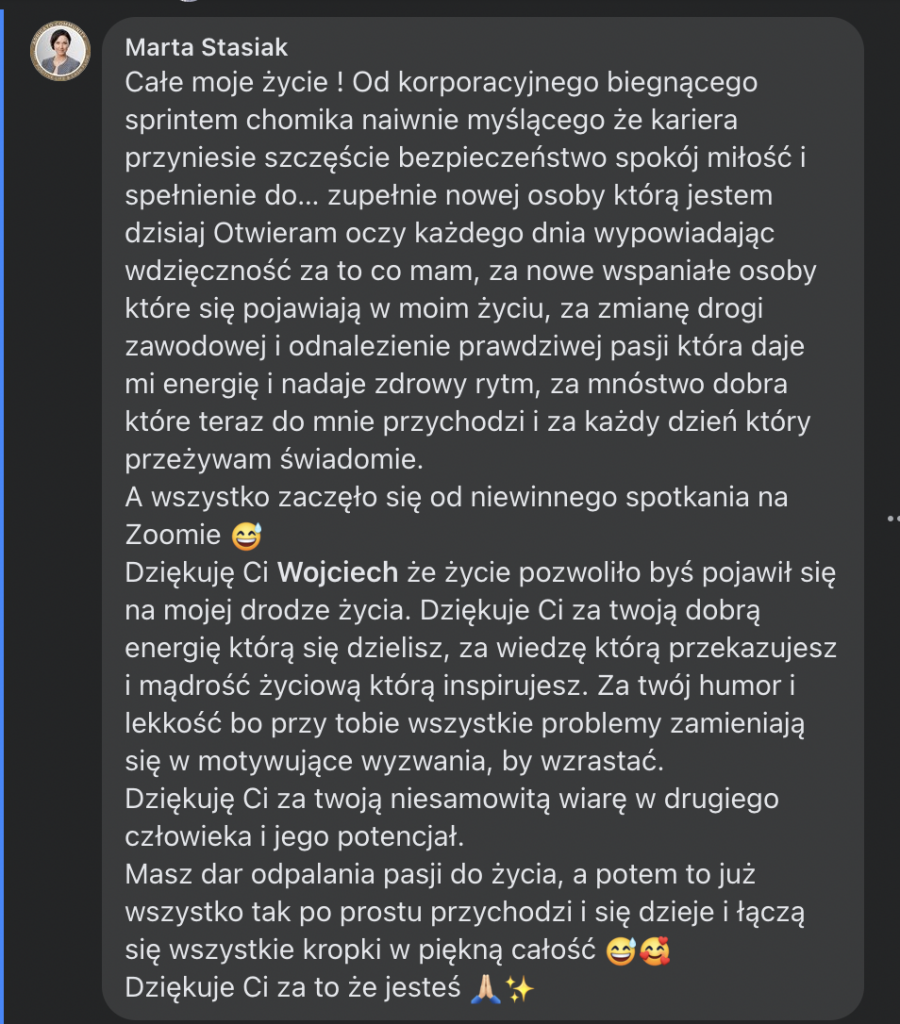Click the line starting A wszystko zaczęło się
This screenshot has height=1024, width=900.
457,498
